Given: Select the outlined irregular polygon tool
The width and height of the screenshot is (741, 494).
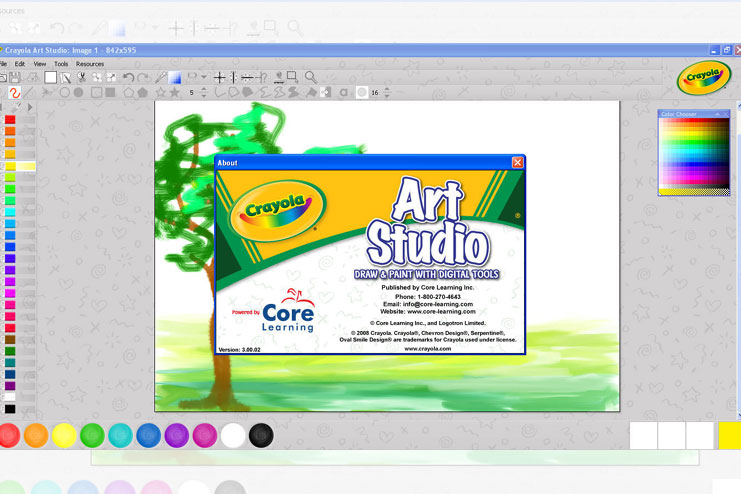Looking at the screenshot, I should click(x=233, y=93).
